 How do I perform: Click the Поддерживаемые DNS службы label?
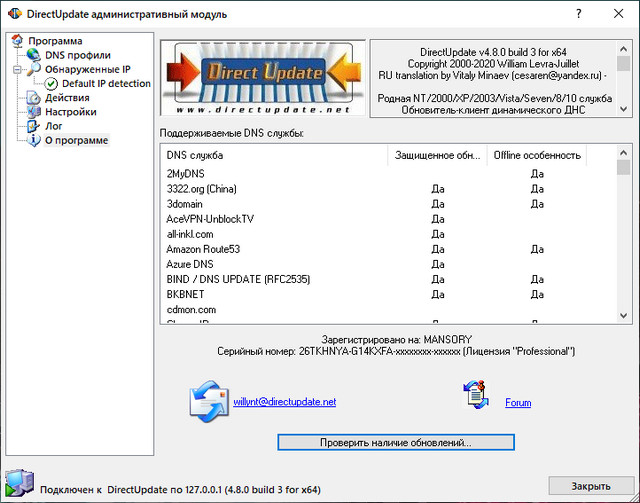(231, 134)
